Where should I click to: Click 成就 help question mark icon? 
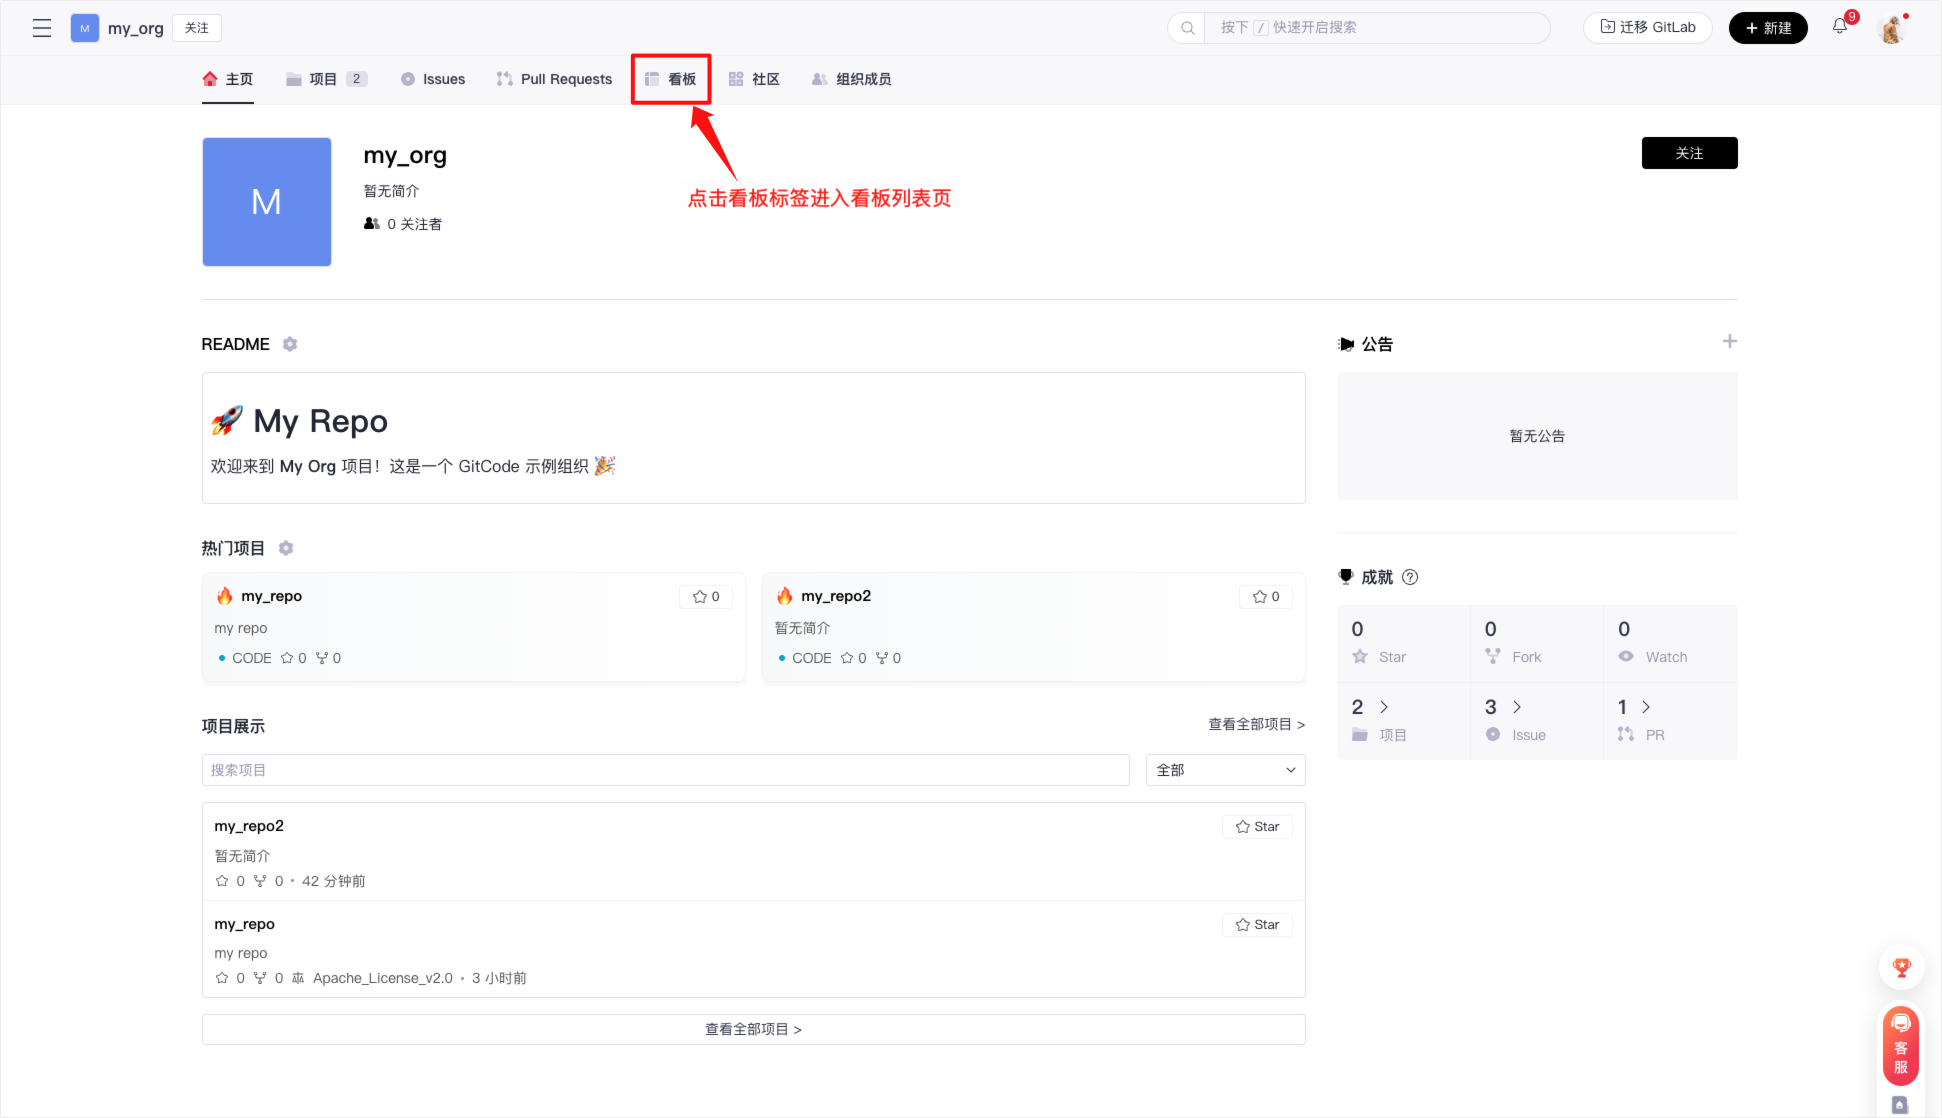(1410, 577)
